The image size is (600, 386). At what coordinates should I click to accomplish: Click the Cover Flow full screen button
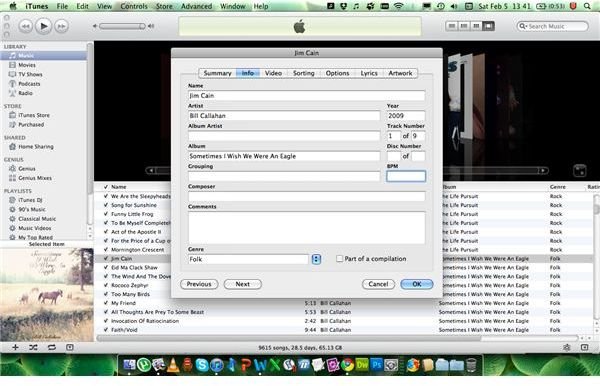click(x=579, y=171)
